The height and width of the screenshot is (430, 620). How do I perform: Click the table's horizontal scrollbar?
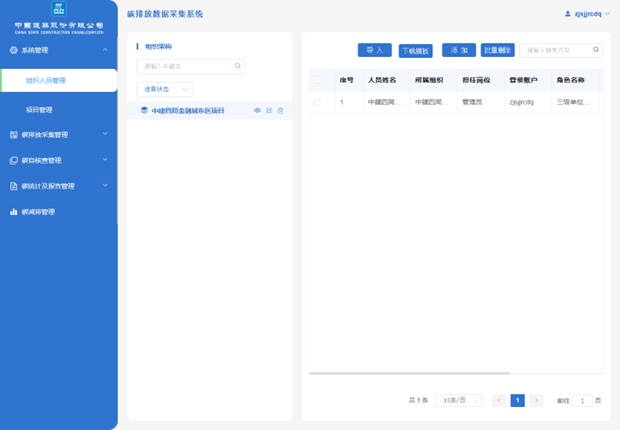(x=409, y=373)
